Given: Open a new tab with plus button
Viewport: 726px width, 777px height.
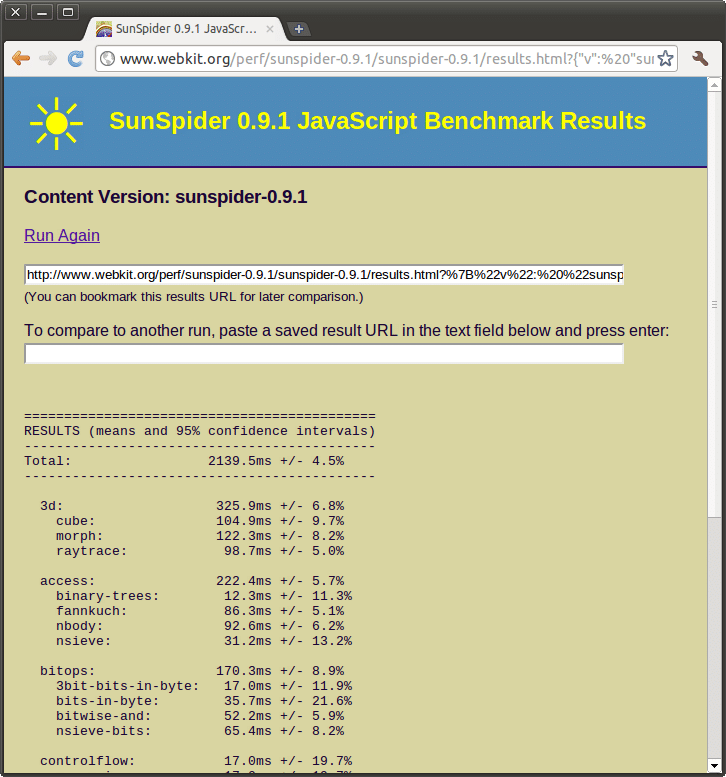Looking at the screenshot, I should (x=299, y=29).
